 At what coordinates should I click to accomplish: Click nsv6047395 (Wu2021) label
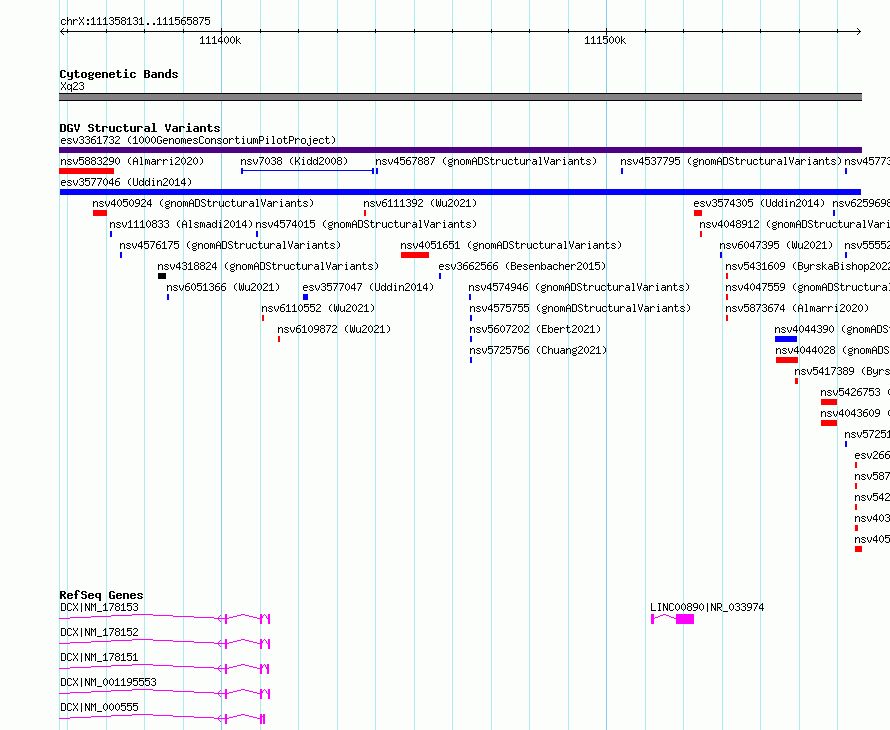[776, 245]
